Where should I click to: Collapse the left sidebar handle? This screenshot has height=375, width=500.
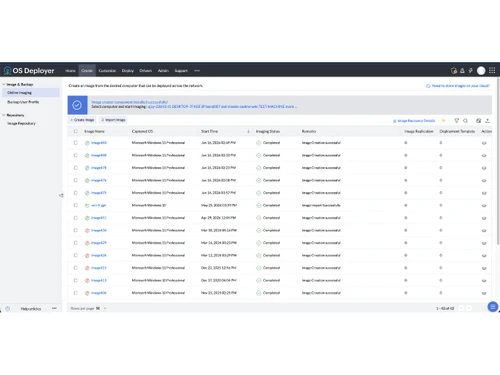tap(61, 195)
